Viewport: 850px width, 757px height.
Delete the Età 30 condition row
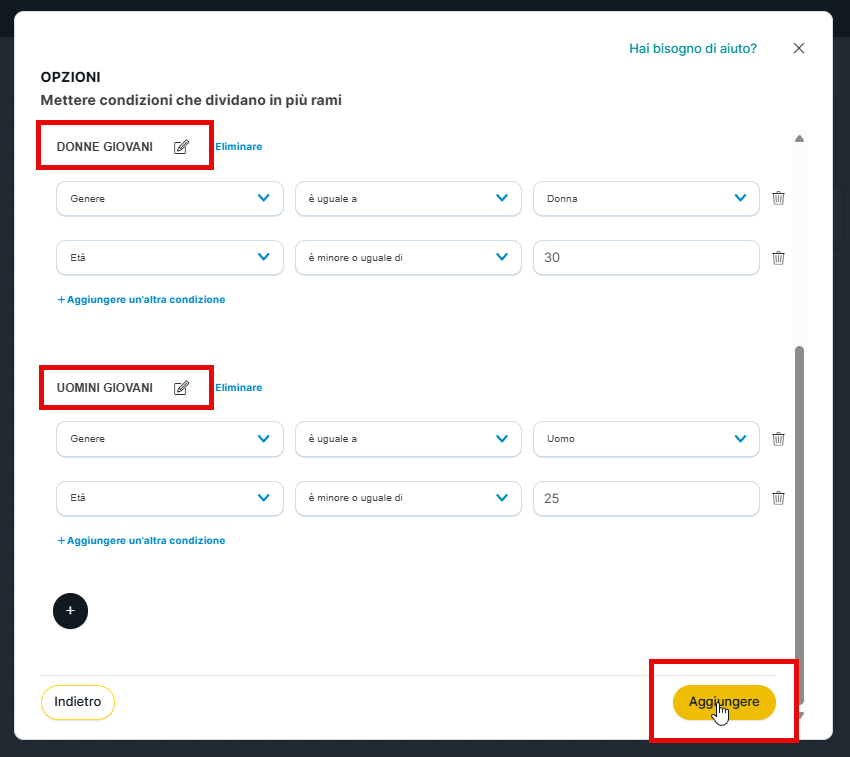point(778,258)
